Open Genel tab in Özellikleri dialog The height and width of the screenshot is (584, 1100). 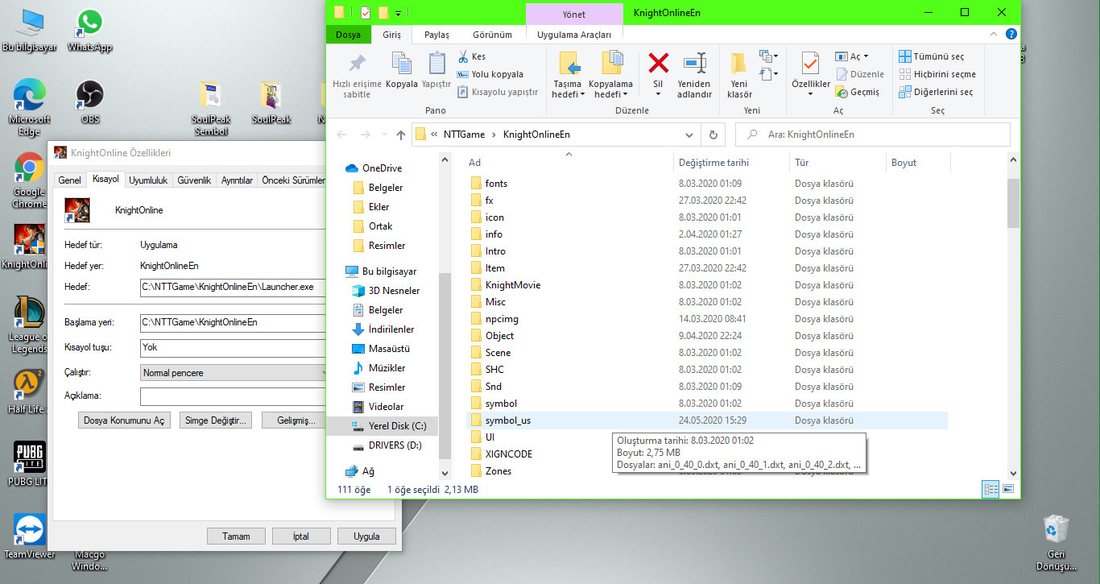pos(69,180)
